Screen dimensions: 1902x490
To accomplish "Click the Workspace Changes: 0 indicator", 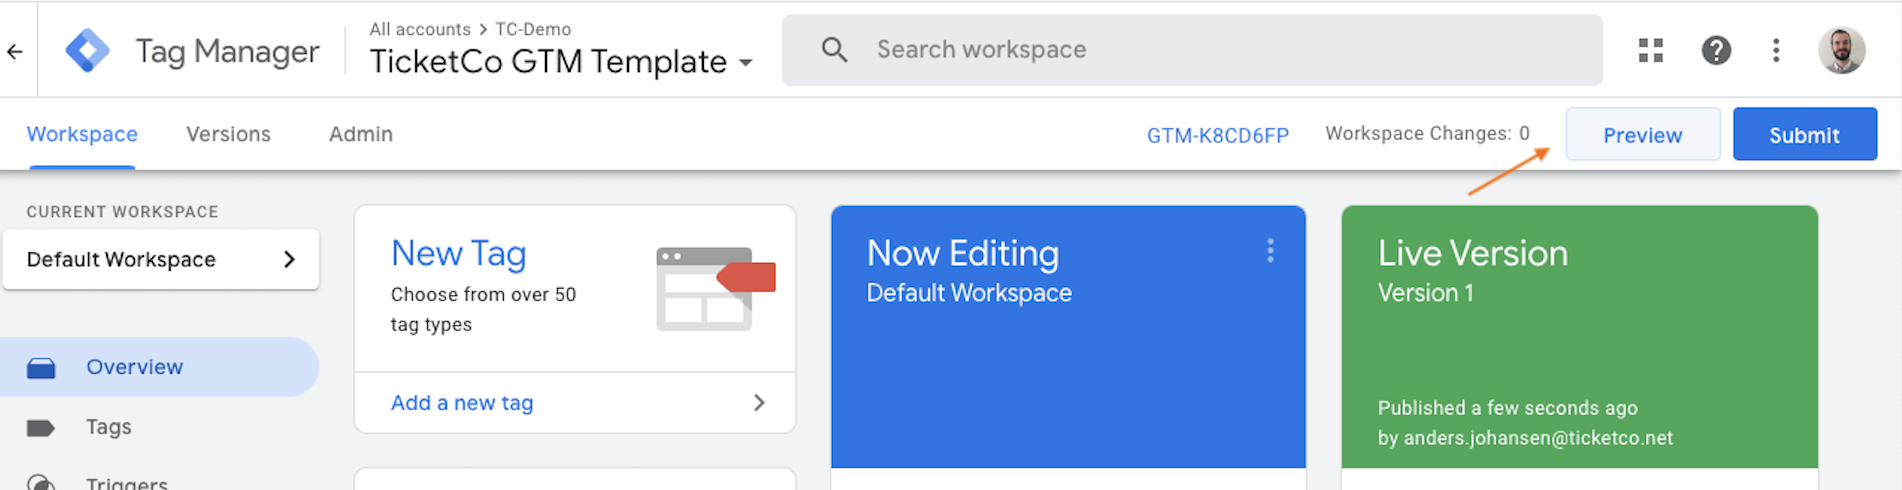I will pyautogui.click(x=1427, y=134).
